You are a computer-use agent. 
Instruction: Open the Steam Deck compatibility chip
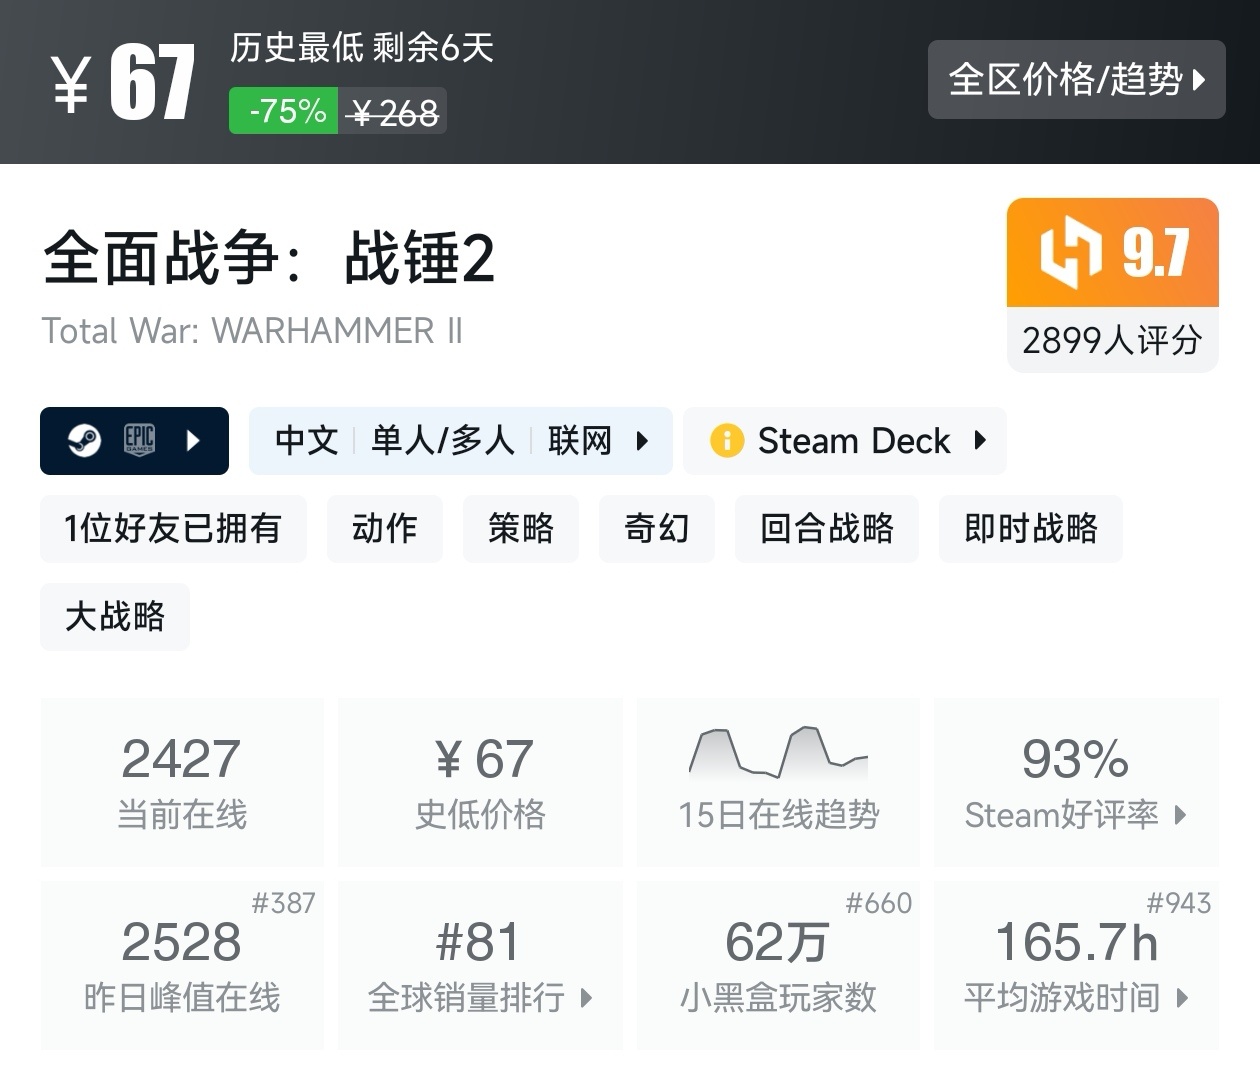(x=845, y=441)
